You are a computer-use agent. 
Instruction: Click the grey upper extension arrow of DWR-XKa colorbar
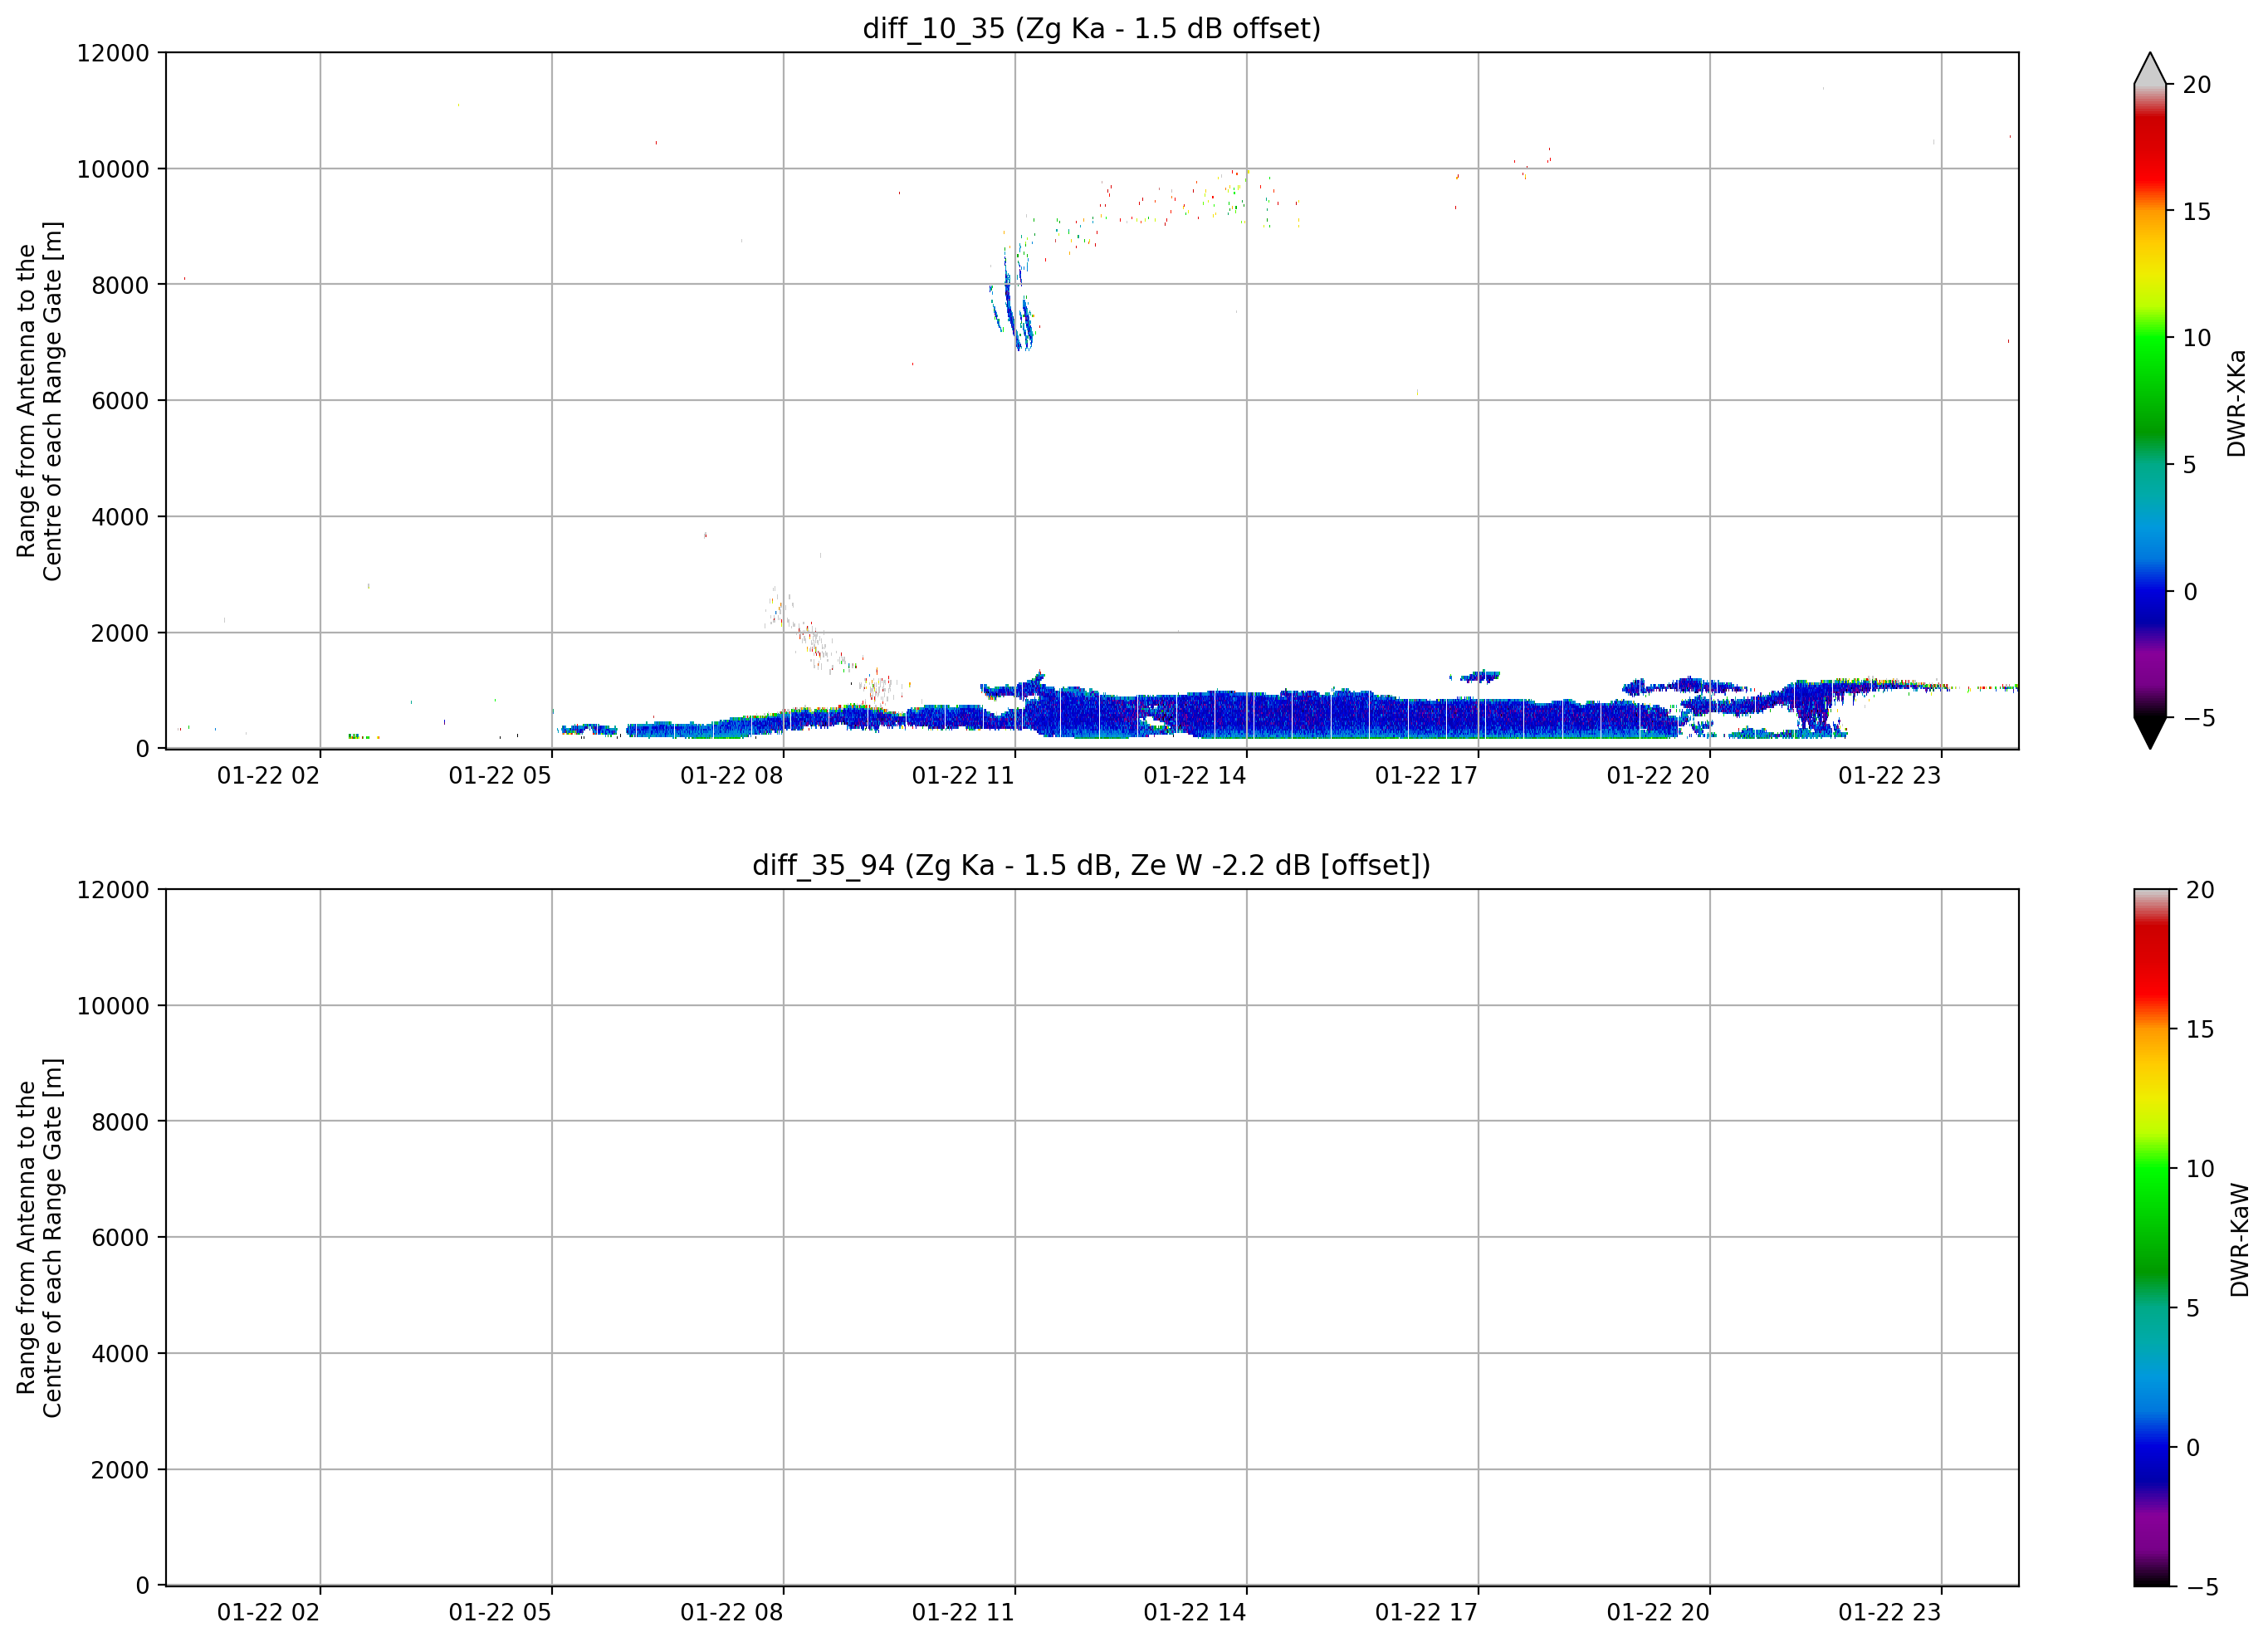(2150, 68)
